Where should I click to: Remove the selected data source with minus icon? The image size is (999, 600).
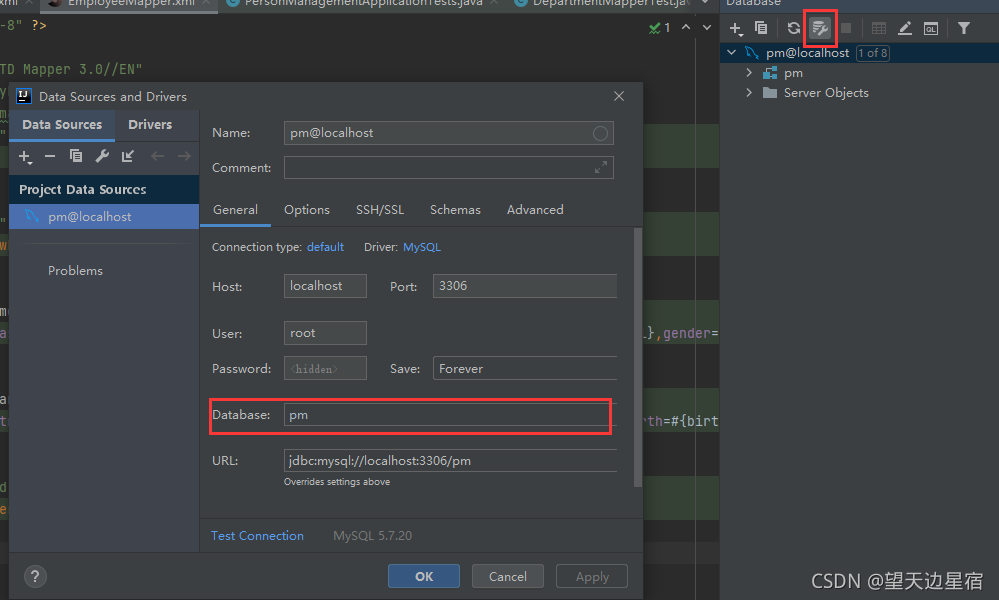(x=50, y=156)
